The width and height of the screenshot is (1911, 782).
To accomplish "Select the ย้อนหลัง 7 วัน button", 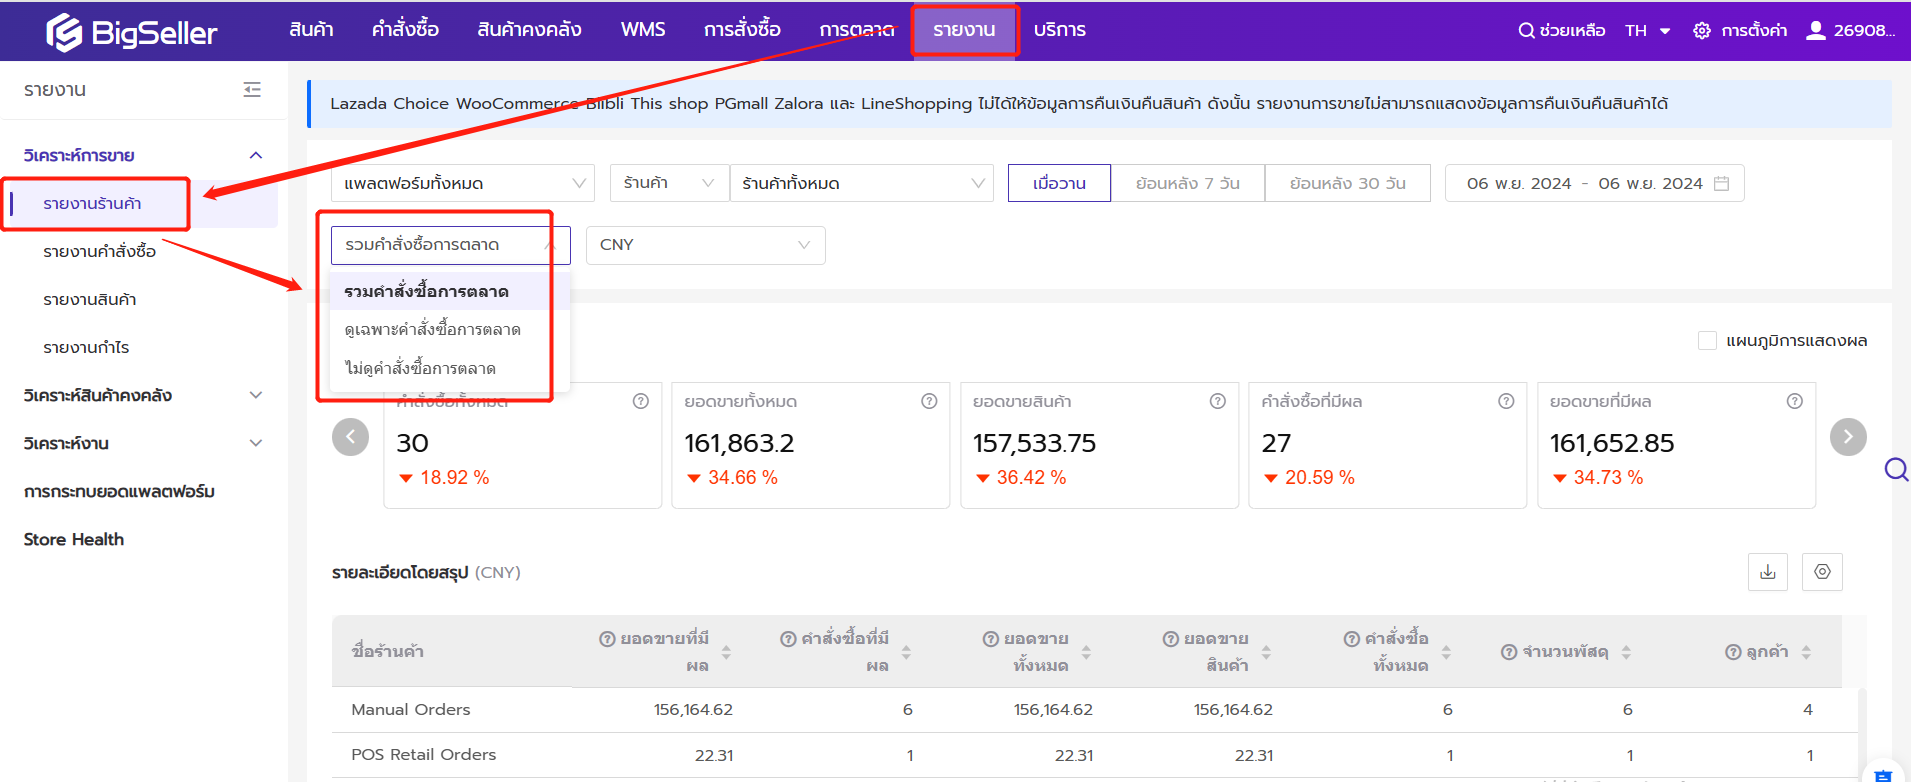I will click(x=1187, y=184).
